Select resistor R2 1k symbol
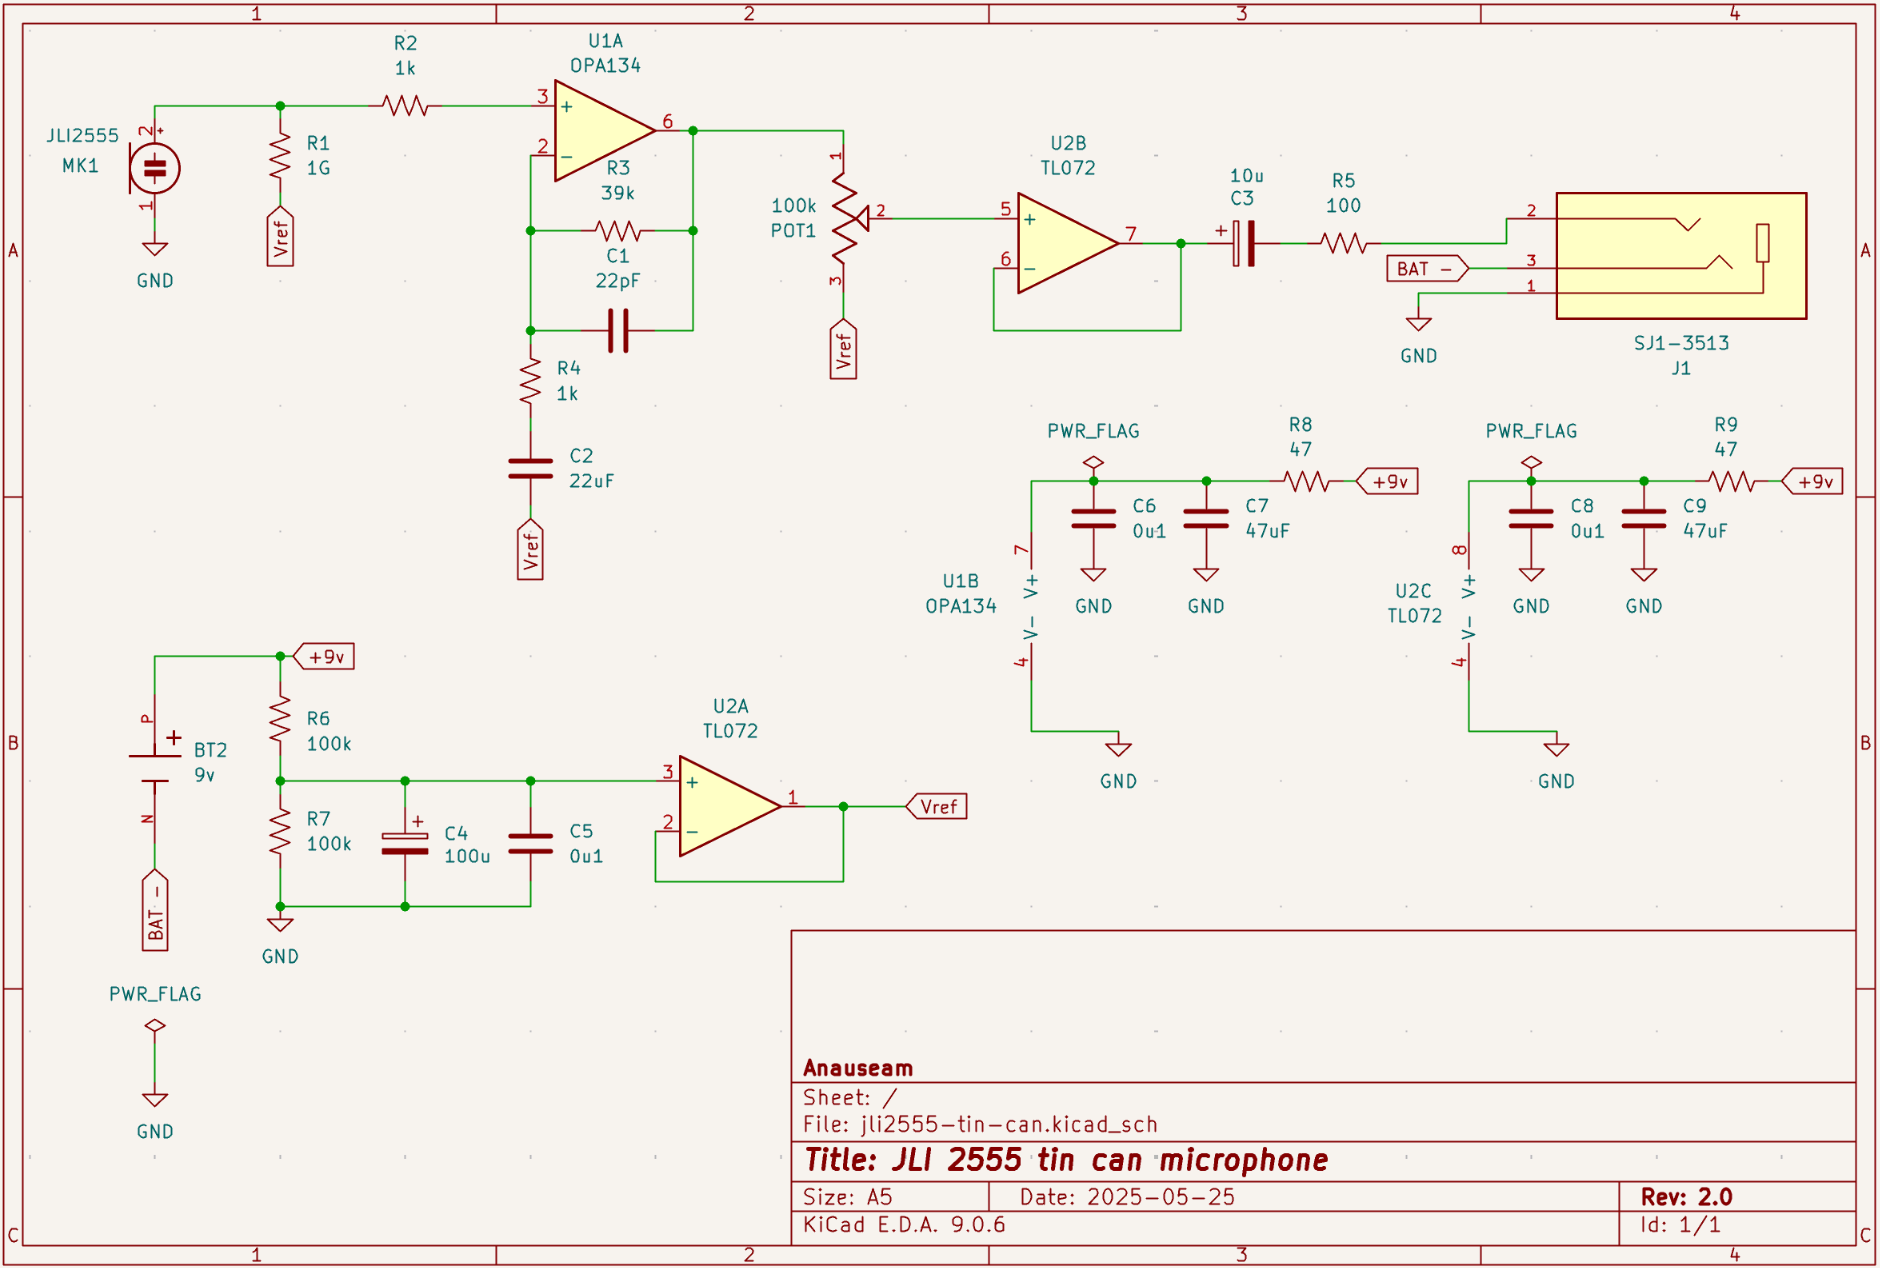1880x1268 pixels. [x=405, y=105]
